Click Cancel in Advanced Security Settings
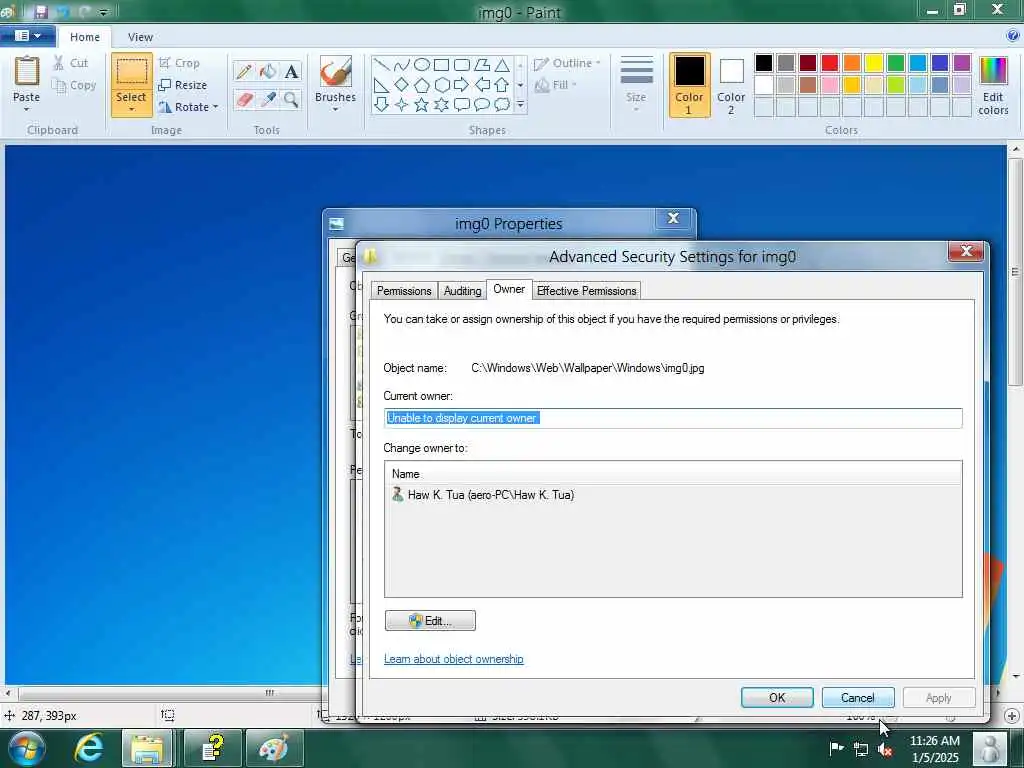This screenshot has height=768, width=1024. (857, 697)
